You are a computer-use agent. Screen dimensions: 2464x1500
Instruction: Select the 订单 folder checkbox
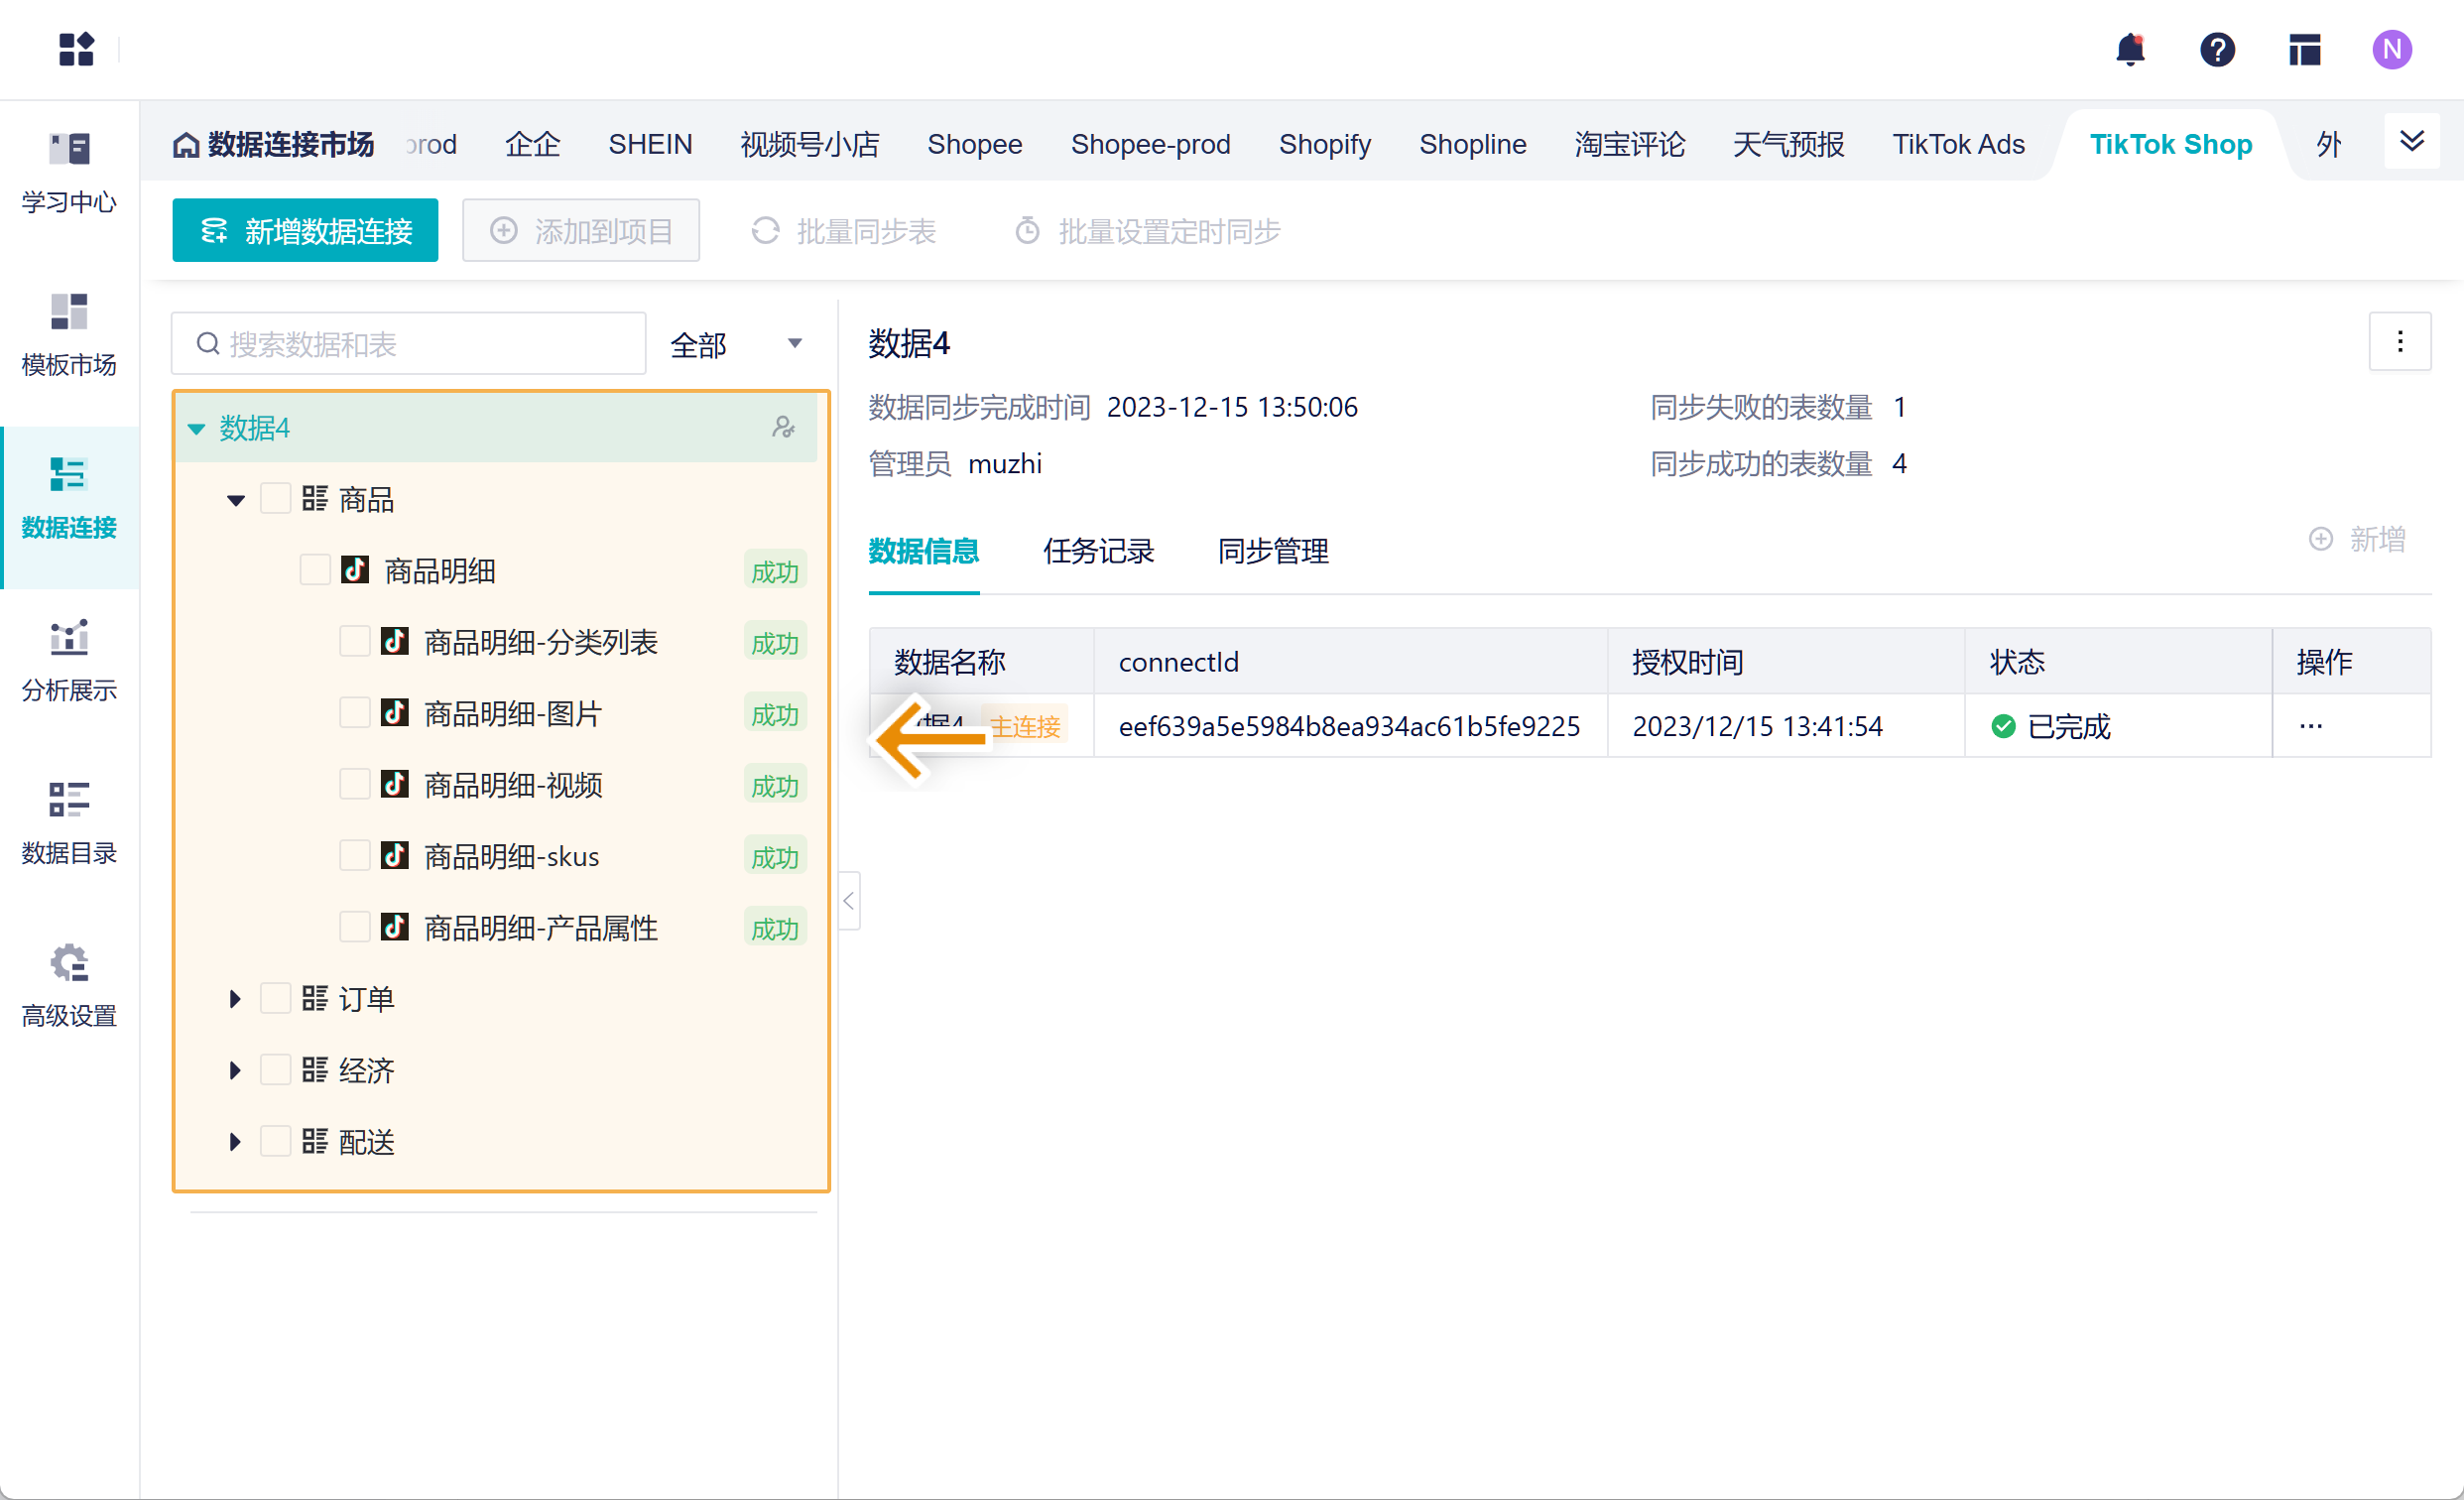click(x=275, y=998)
